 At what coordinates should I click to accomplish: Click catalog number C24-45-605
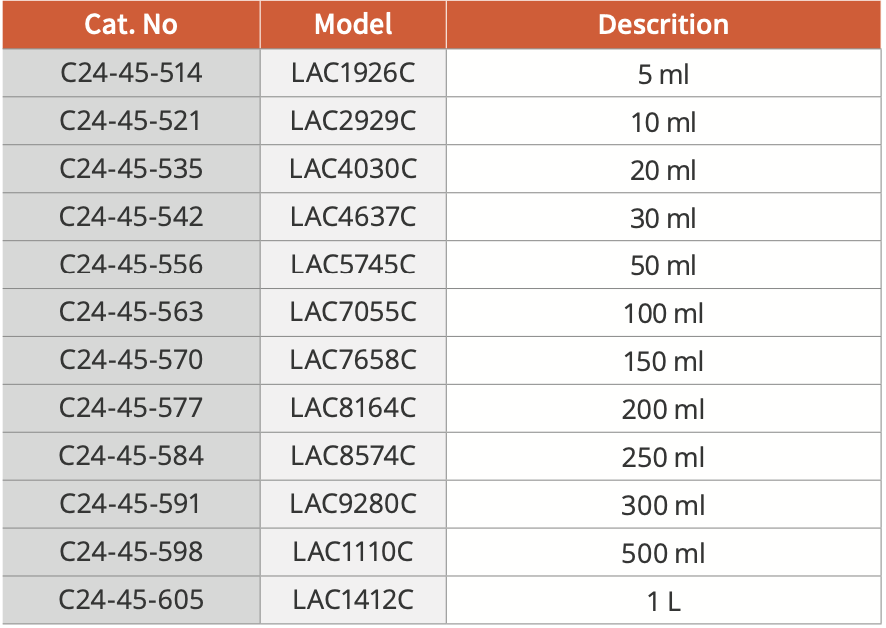coord(131,600)
